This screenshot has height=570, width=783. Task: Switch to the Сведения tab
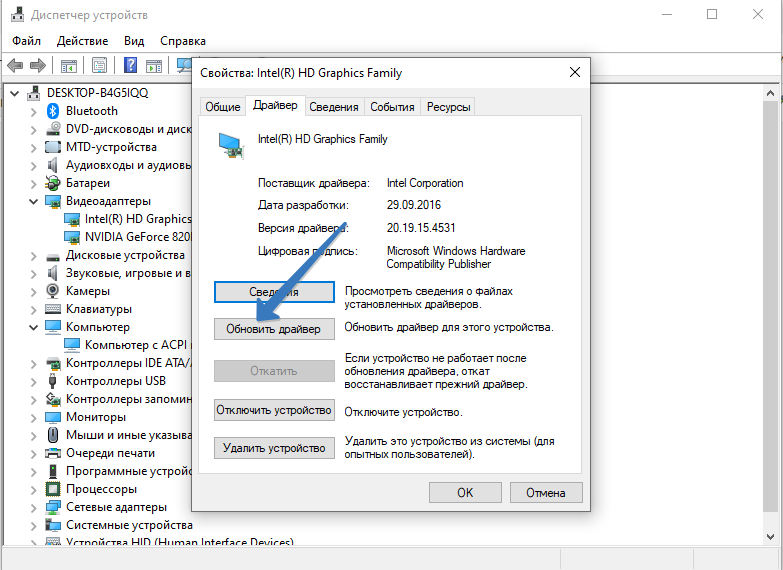334,107
